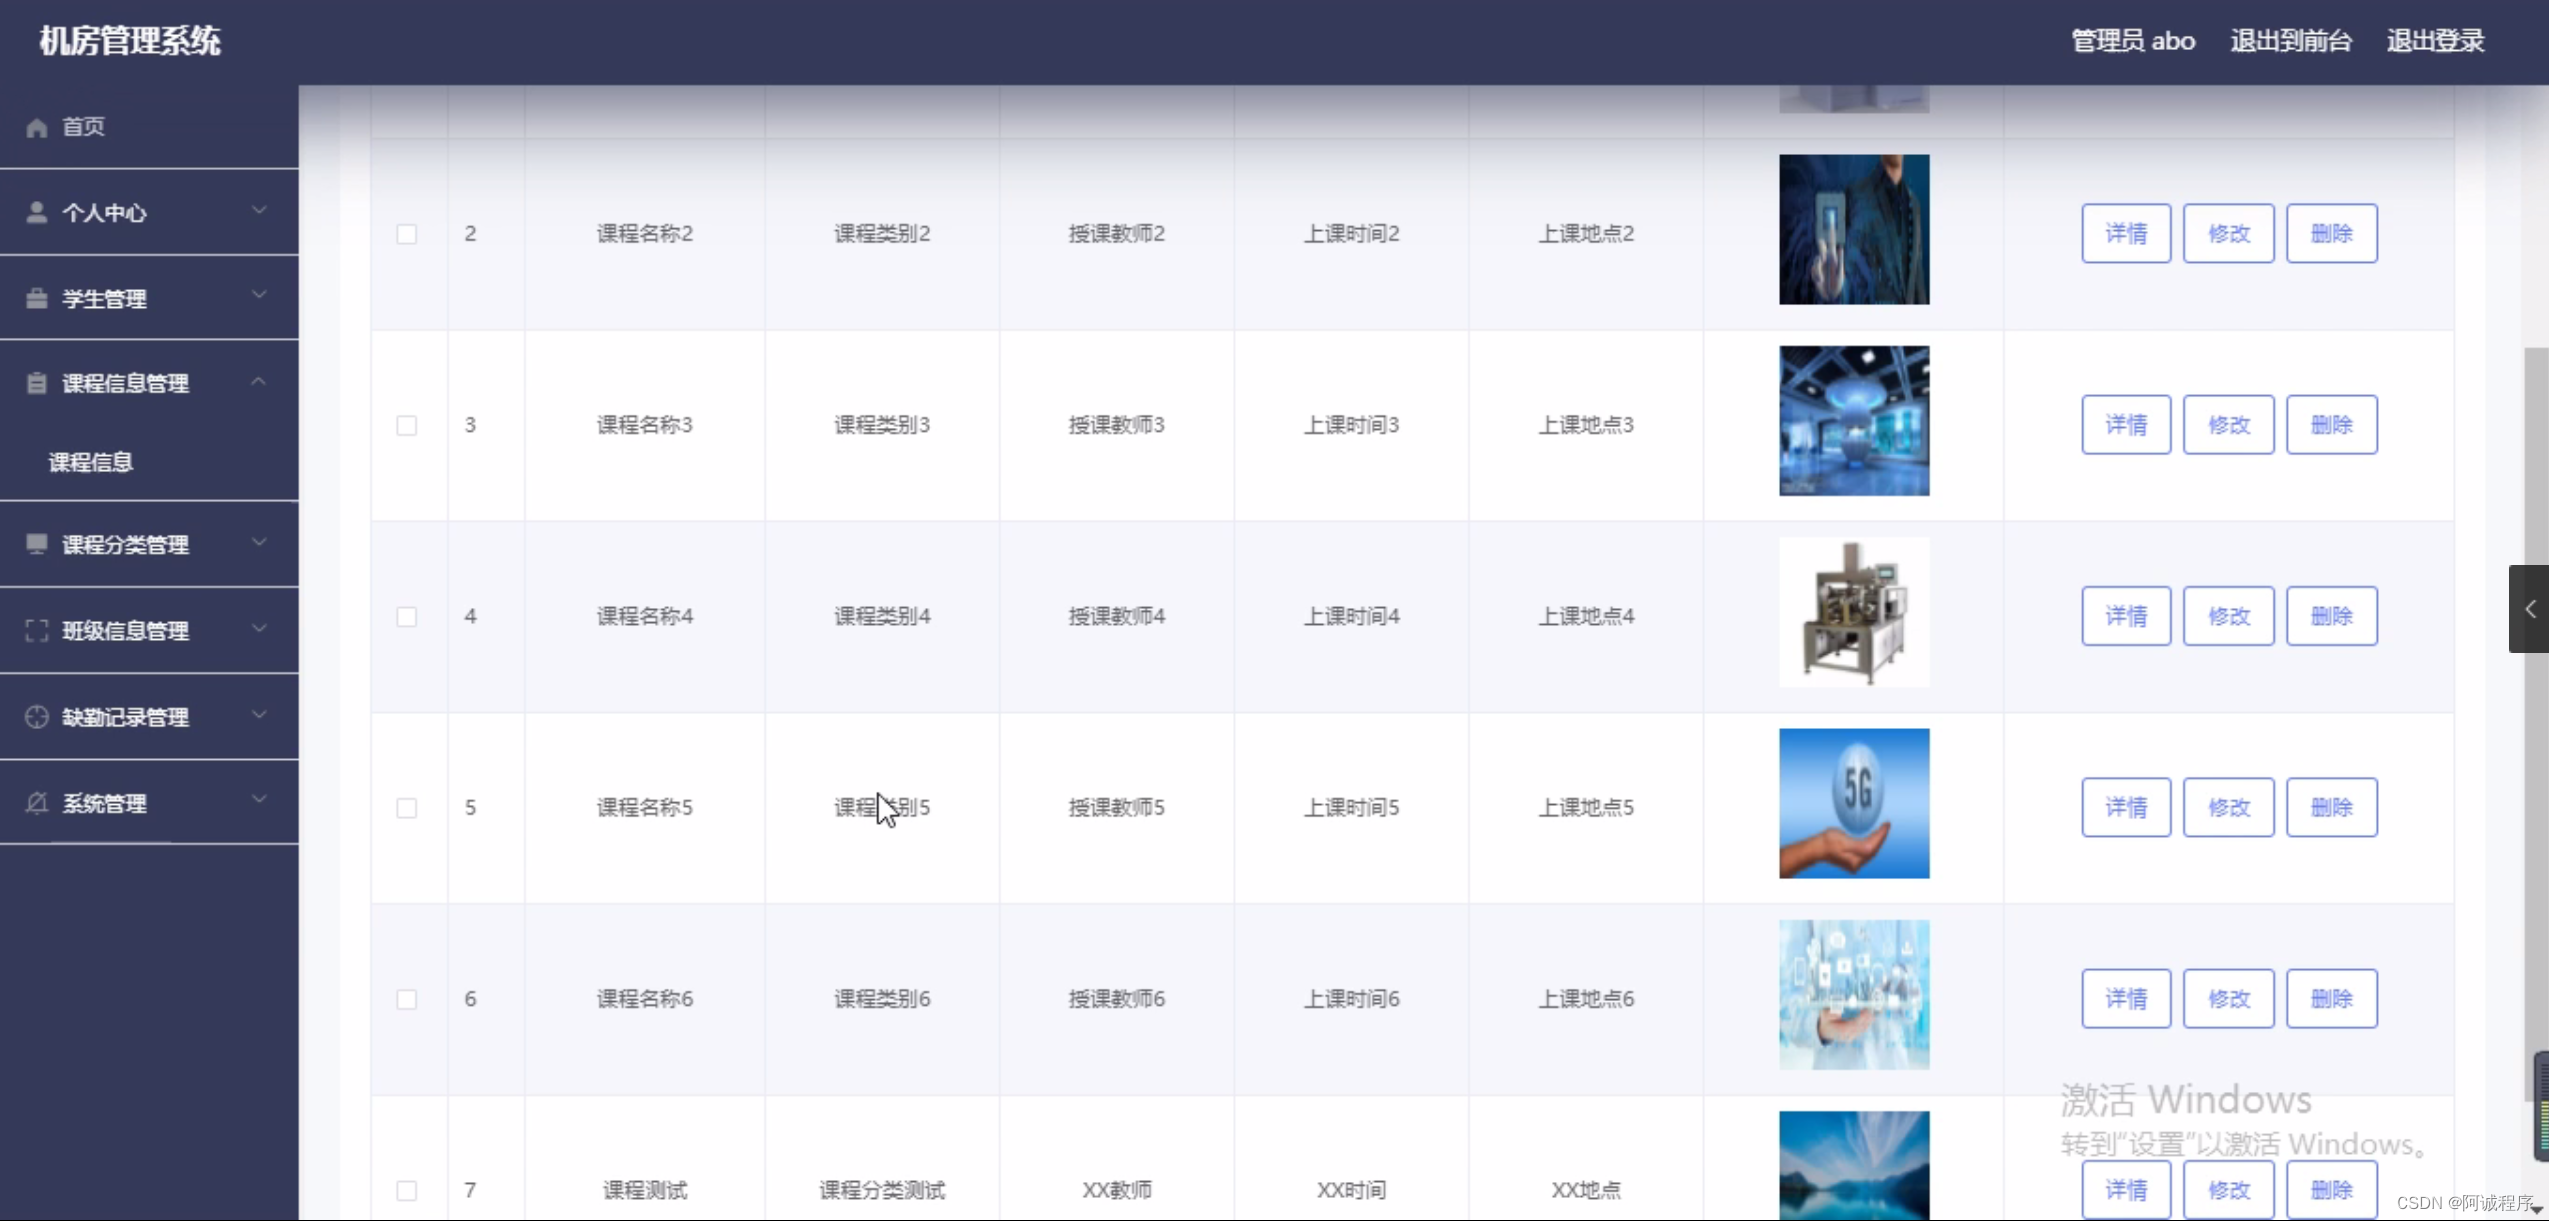Click the bracket icon for 班级信息管理
Viewport: 2549px width, 1221px height.
click(37, 630)
